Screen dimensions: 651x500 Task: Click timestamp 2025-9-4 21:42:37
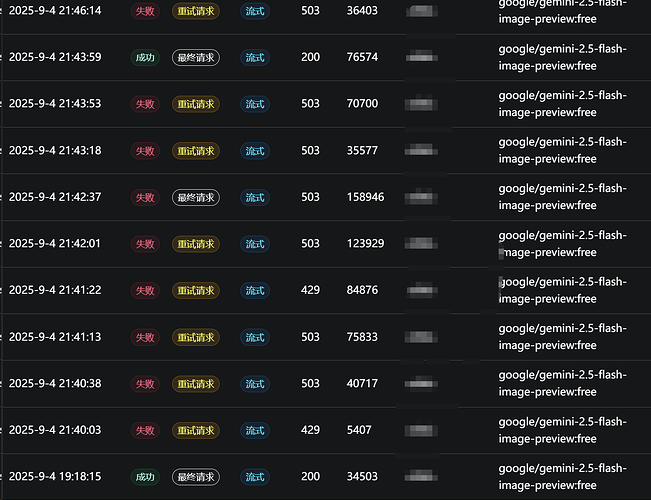[55, 197]
